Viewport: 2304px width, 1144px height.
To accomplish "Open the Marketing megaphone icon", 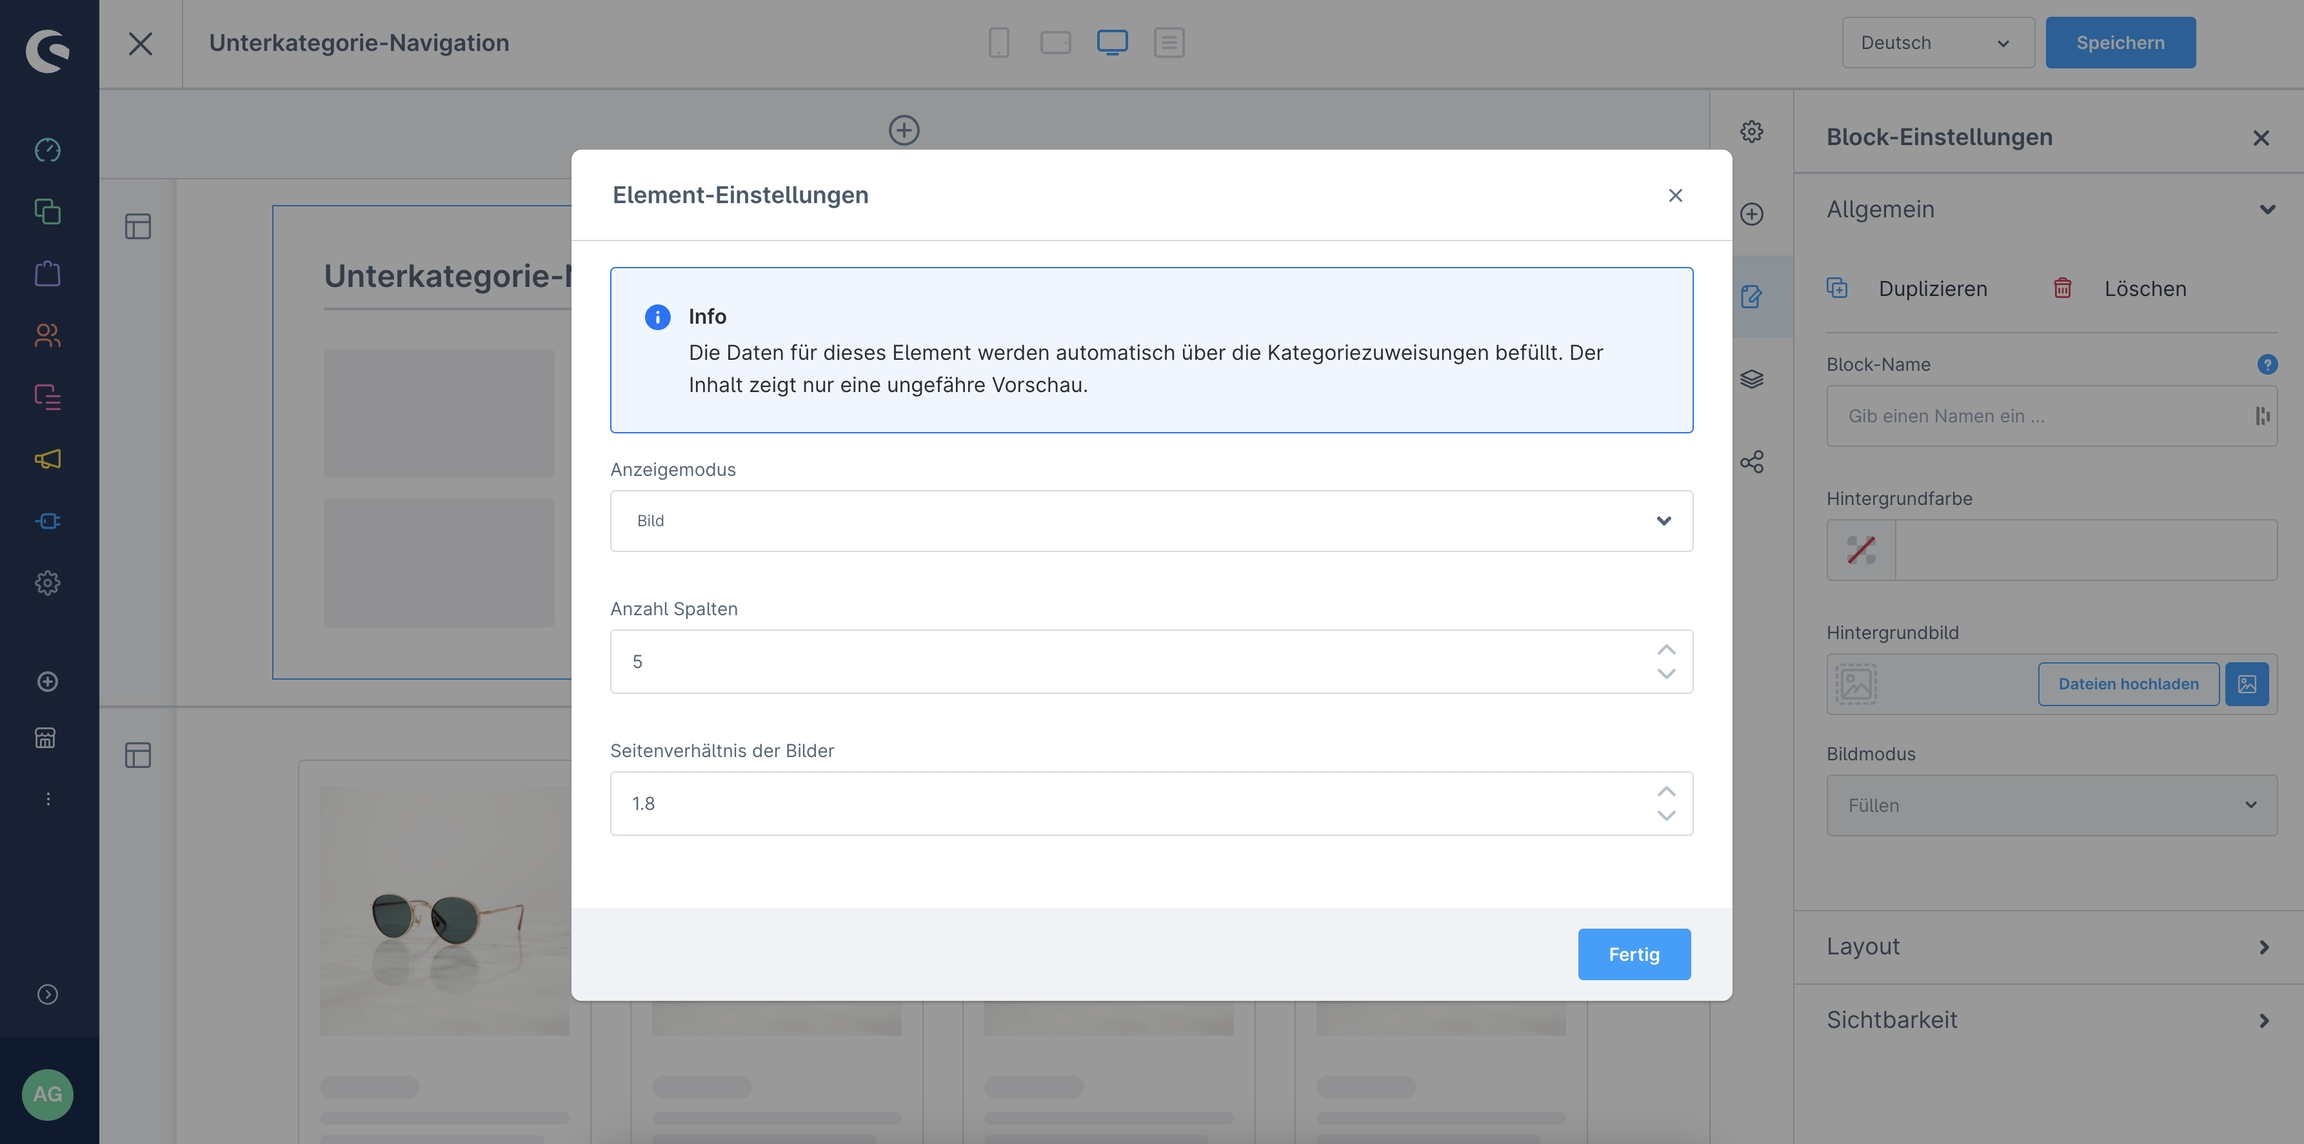I will pyautogui.click(x=47, y=459).
